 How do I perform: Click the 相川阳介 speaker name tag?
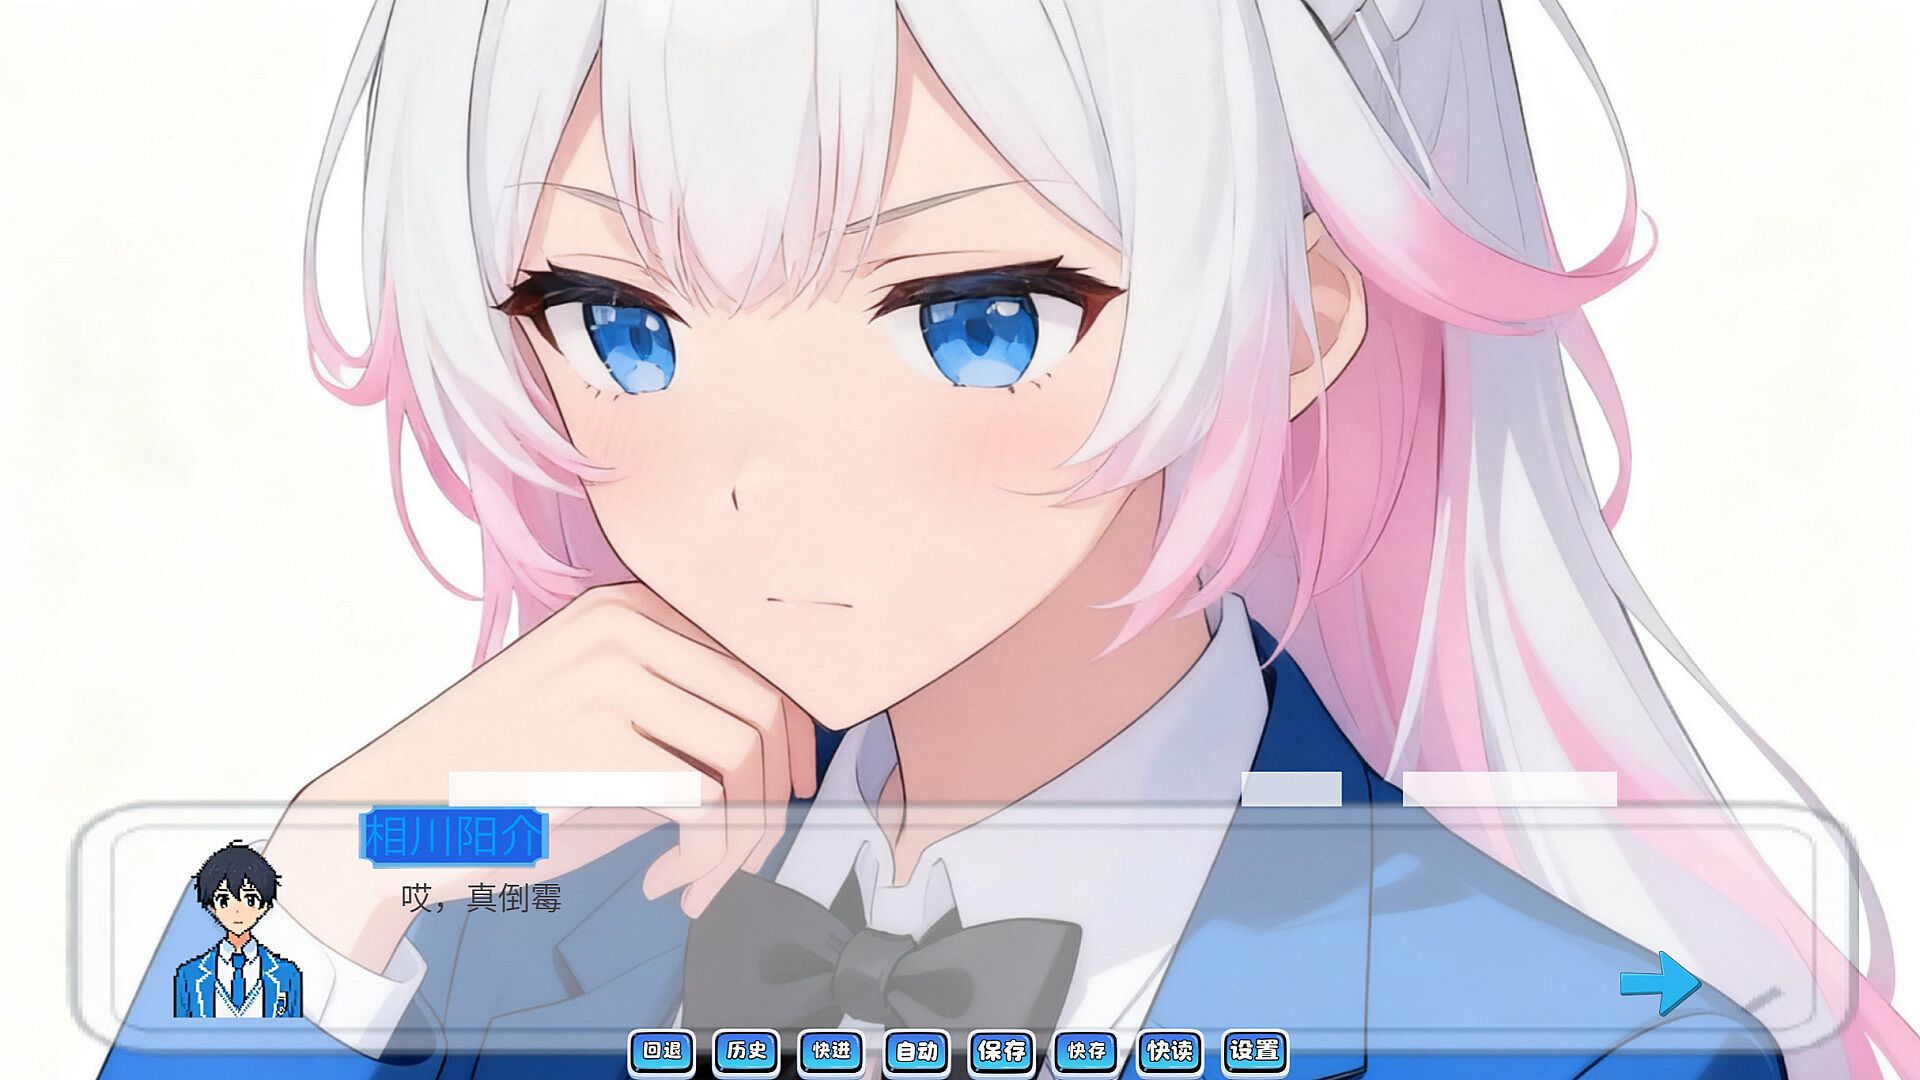(453, 837)
